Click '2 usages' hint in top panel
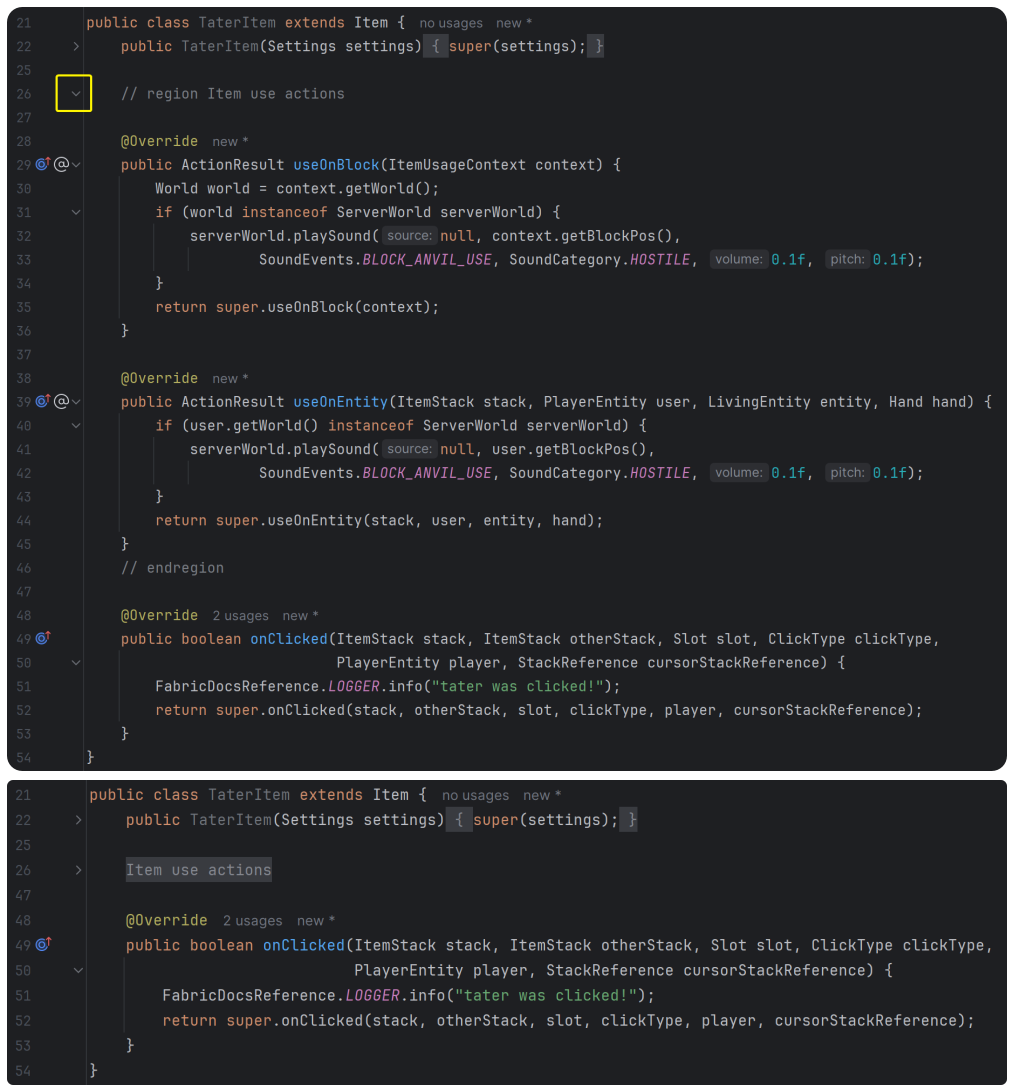This screenshot has width=1014, height=1092. click(x=240, y=616)
